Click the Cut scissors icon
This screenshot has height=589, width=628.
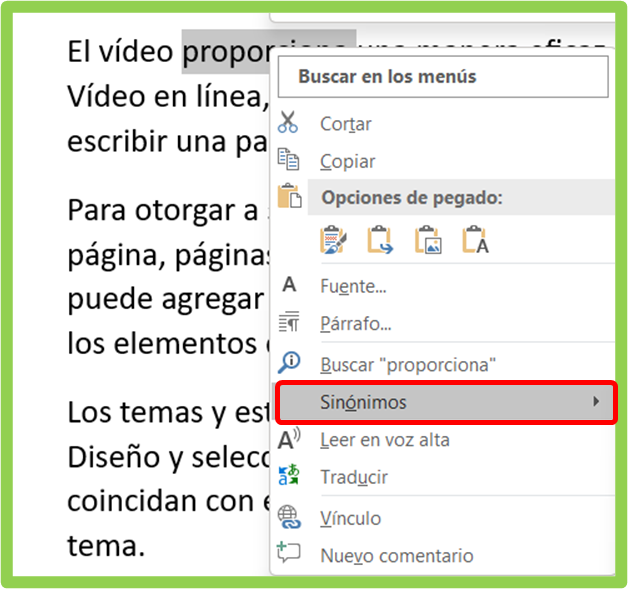point(288,122)
